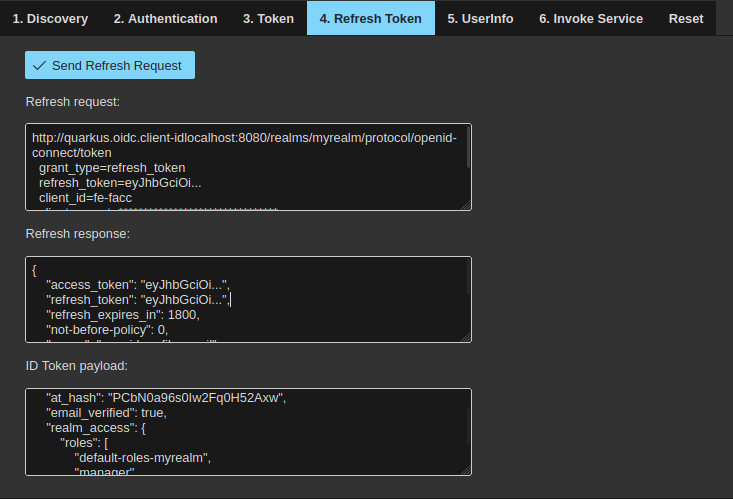Open the 5. UserInfo tab
This screenshot has width=733, height=499.
480,18
